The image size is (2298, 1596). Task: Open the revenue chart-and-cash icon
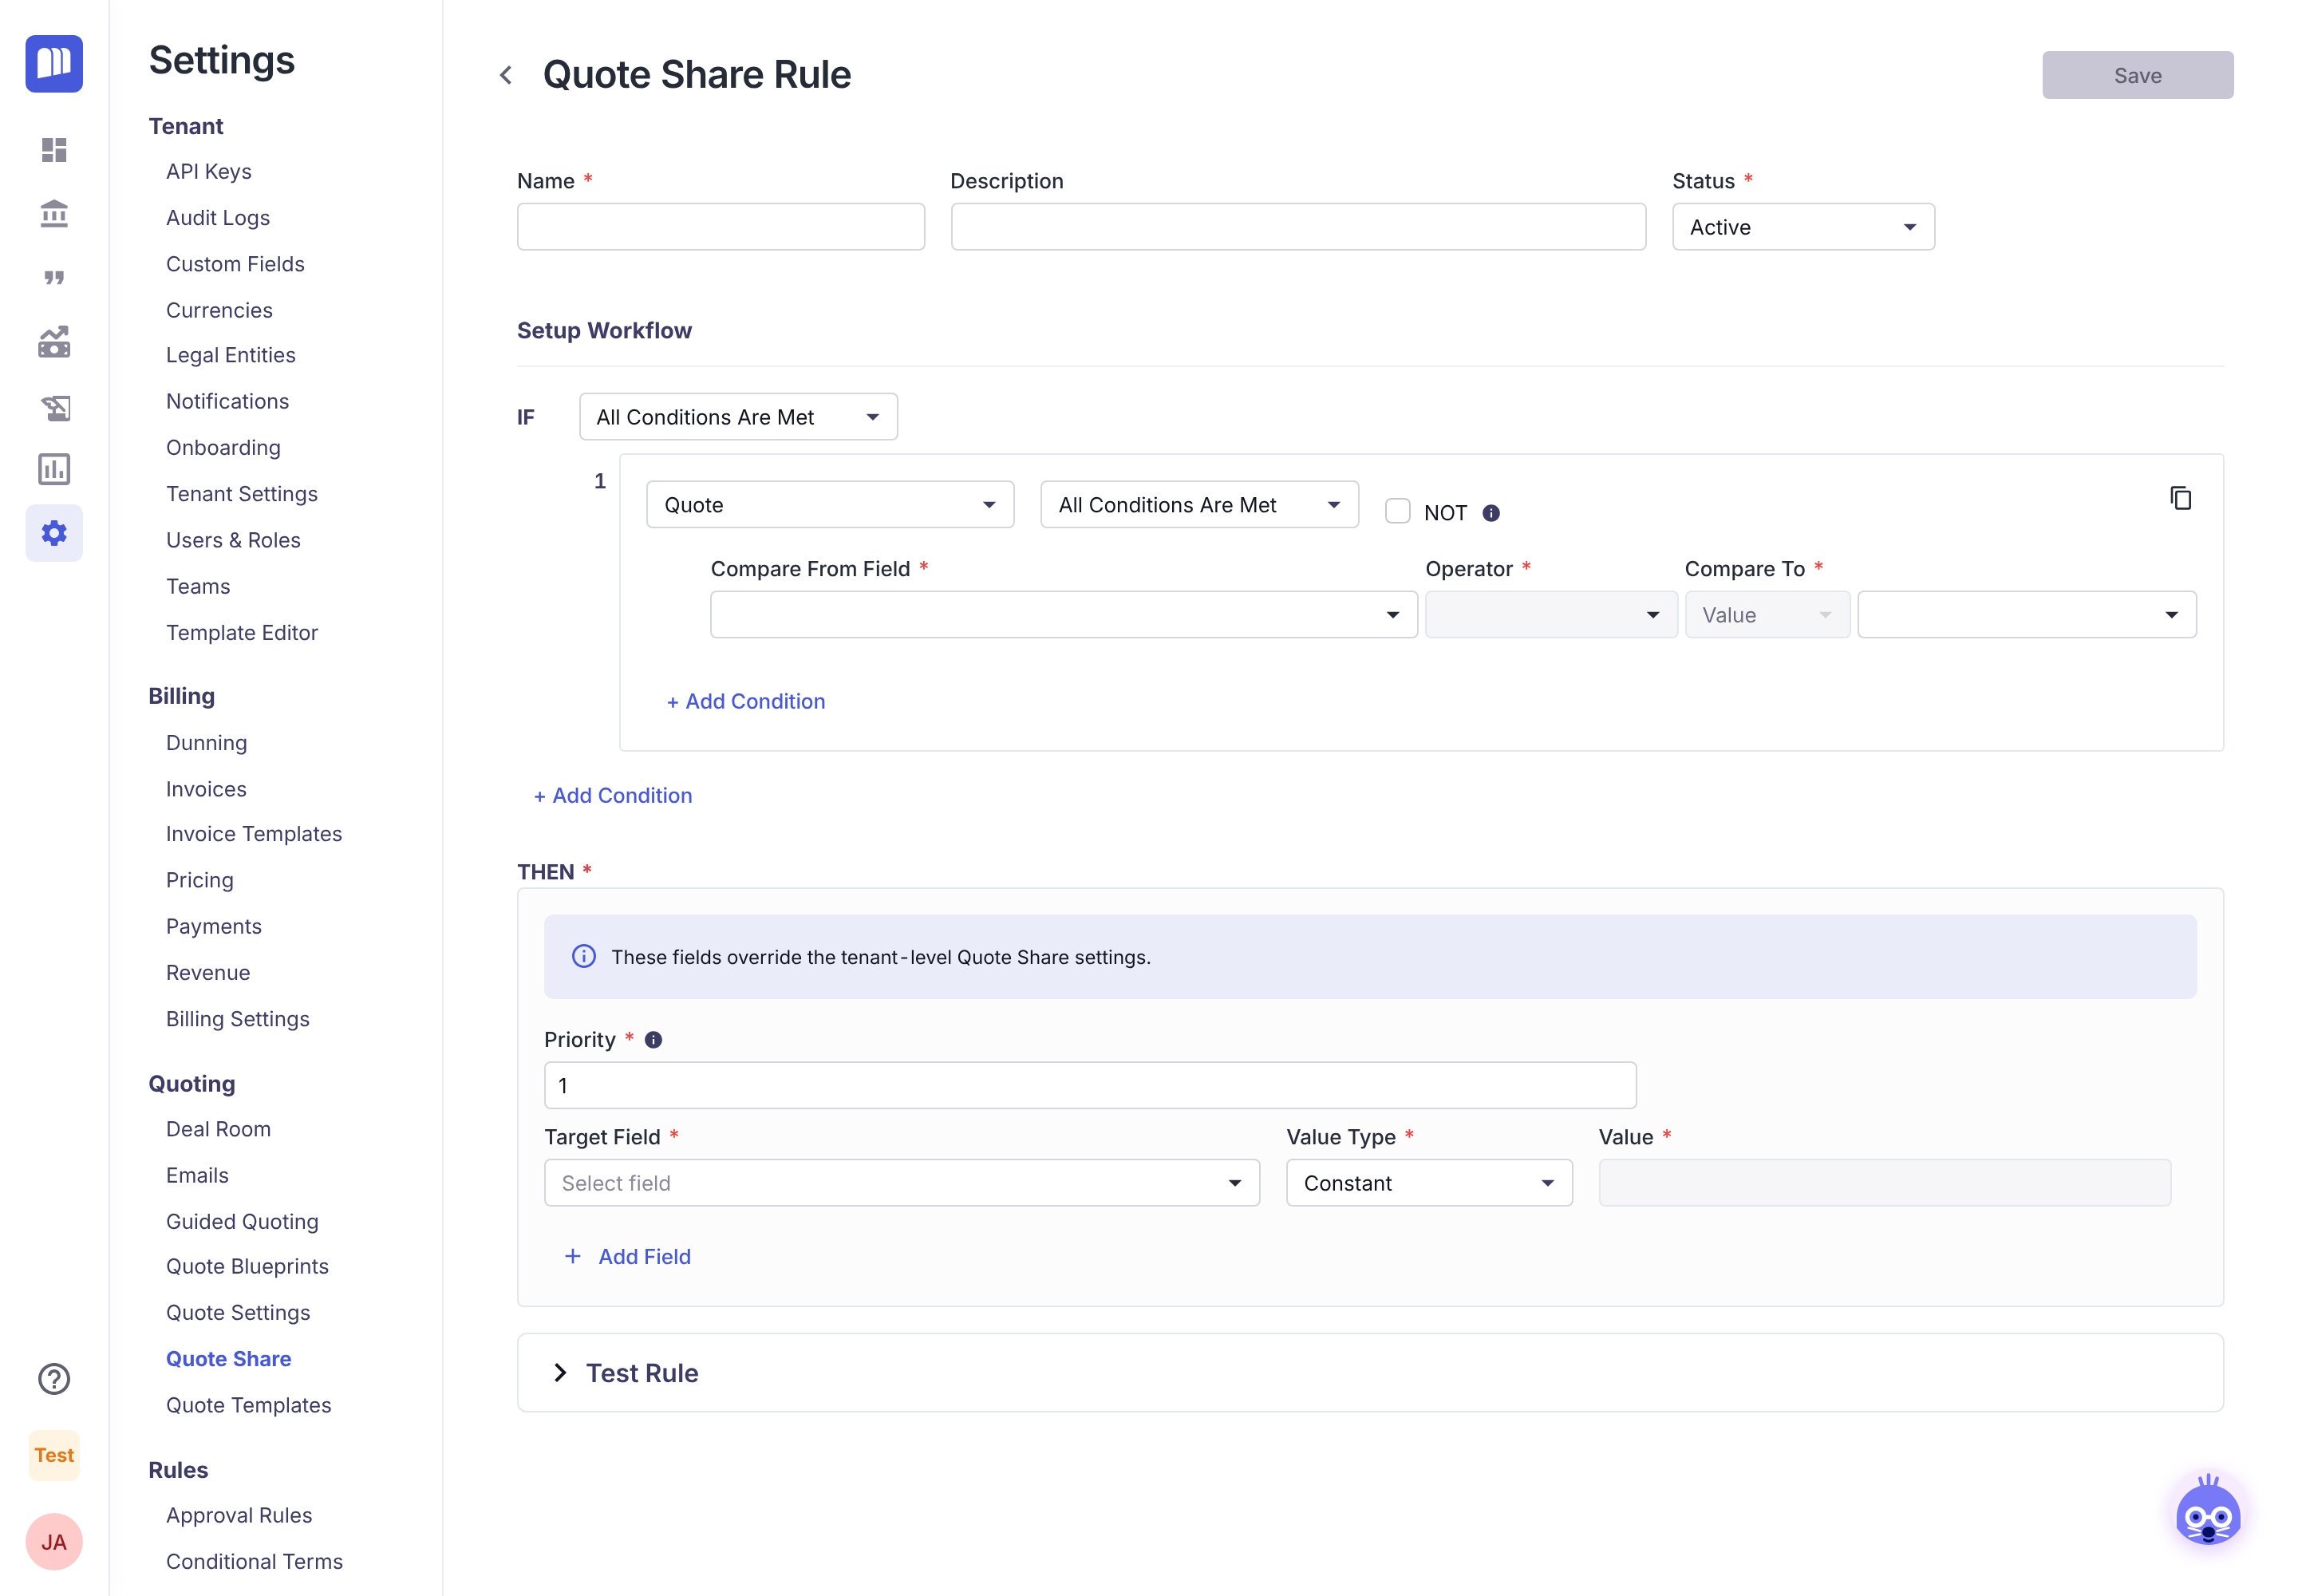pyautogui.click(x=54, y=342)
